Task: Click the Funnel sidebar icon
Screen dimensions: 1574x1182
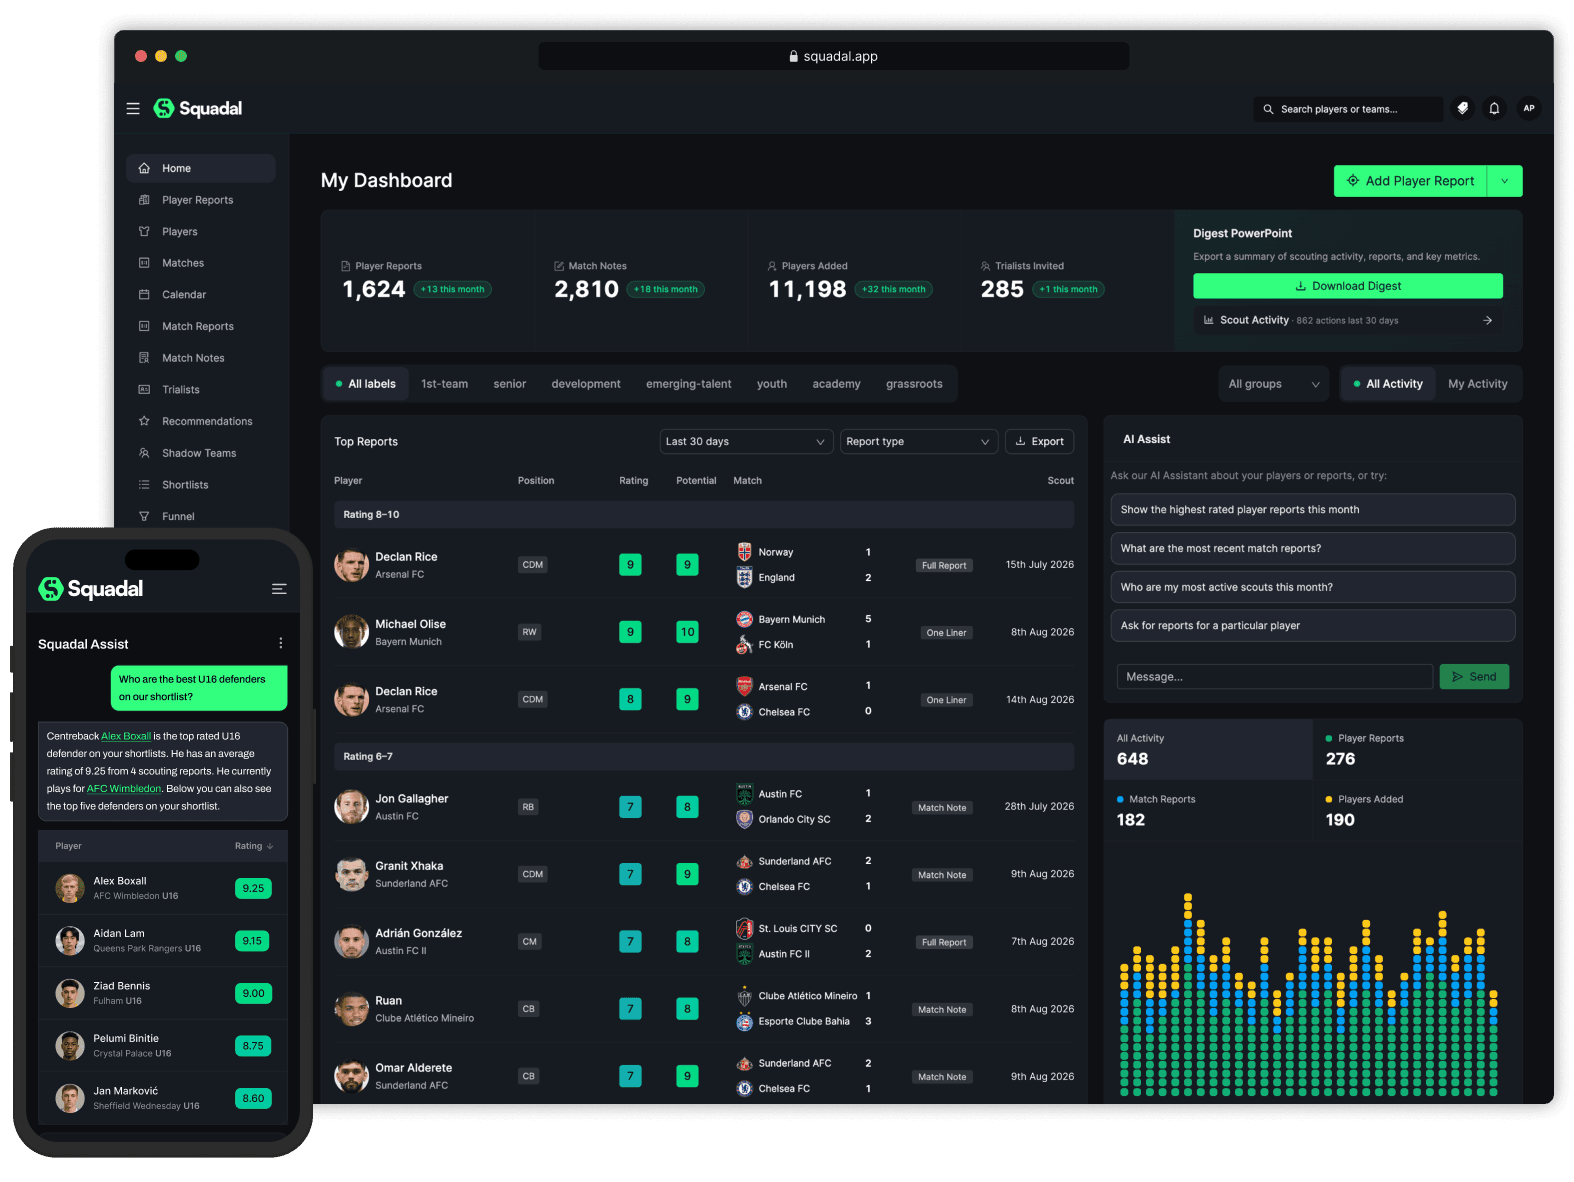Action: click(x=144, y=516)
